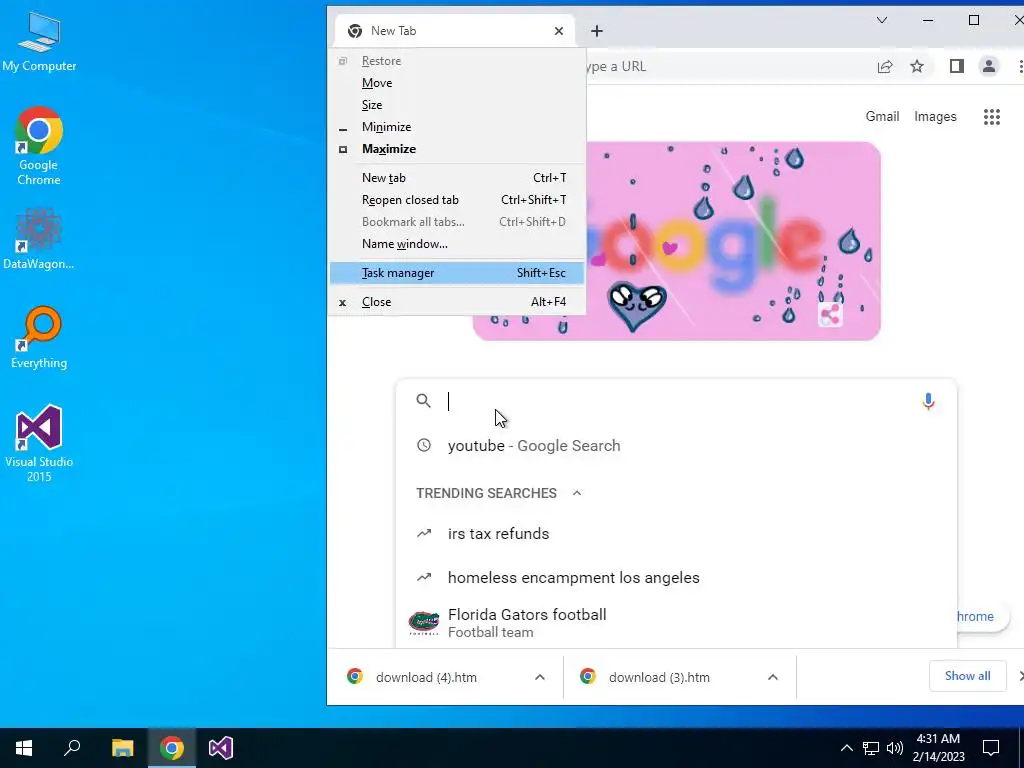Click the share this page icon
The height and width of the screenshot is (768, 1024).
[x=885, y=66]
